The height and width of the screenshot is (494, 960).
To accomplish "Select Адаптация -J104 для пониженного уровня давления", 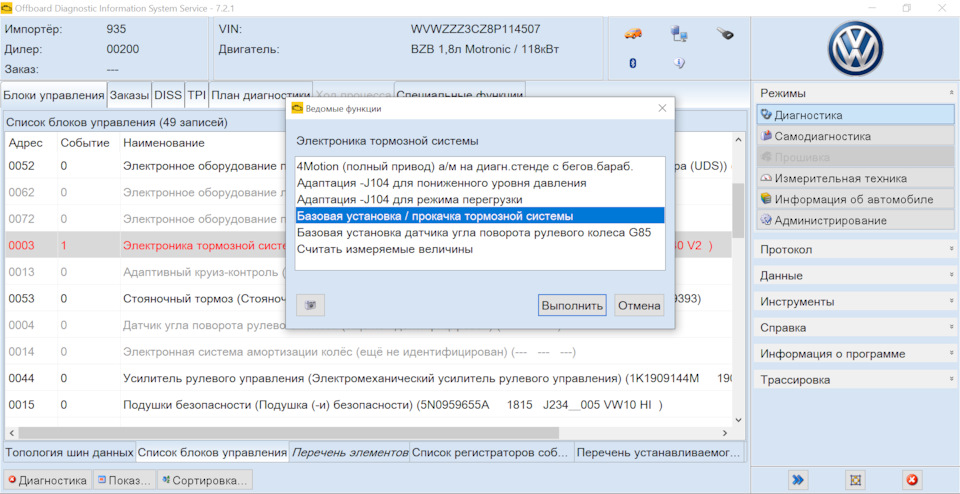I will [479, 182].
